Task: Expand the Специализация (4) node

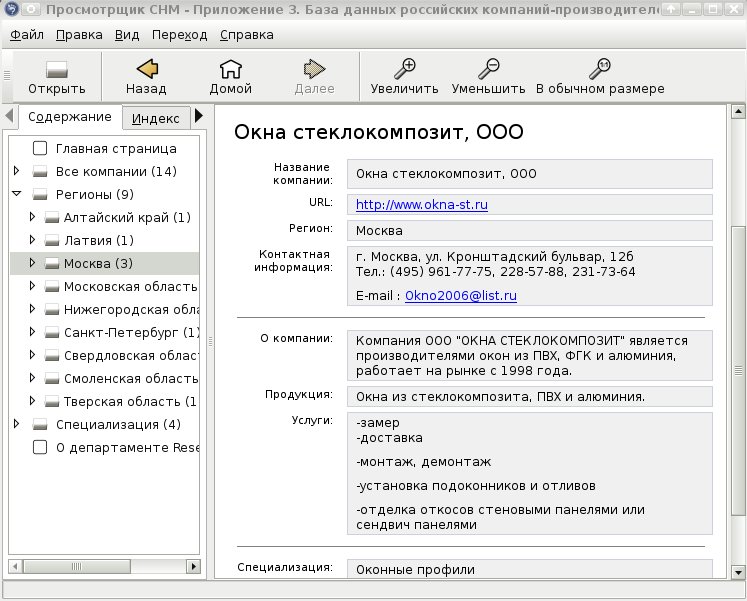Action: point(17,423)
